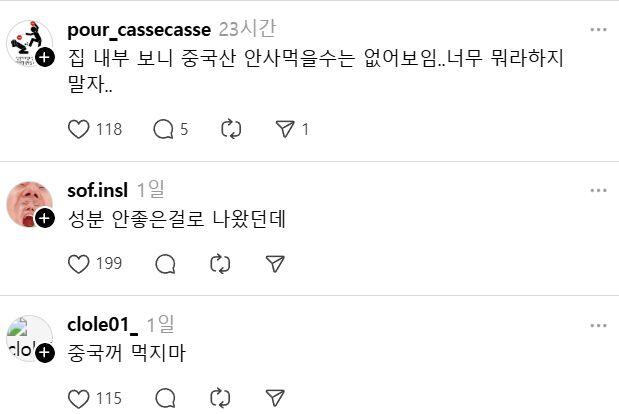The width and height of the screenshot is (619, 414).
Task: Follow pour_cassecasse via avatar plus badge
Action: [x=45, y=58]
